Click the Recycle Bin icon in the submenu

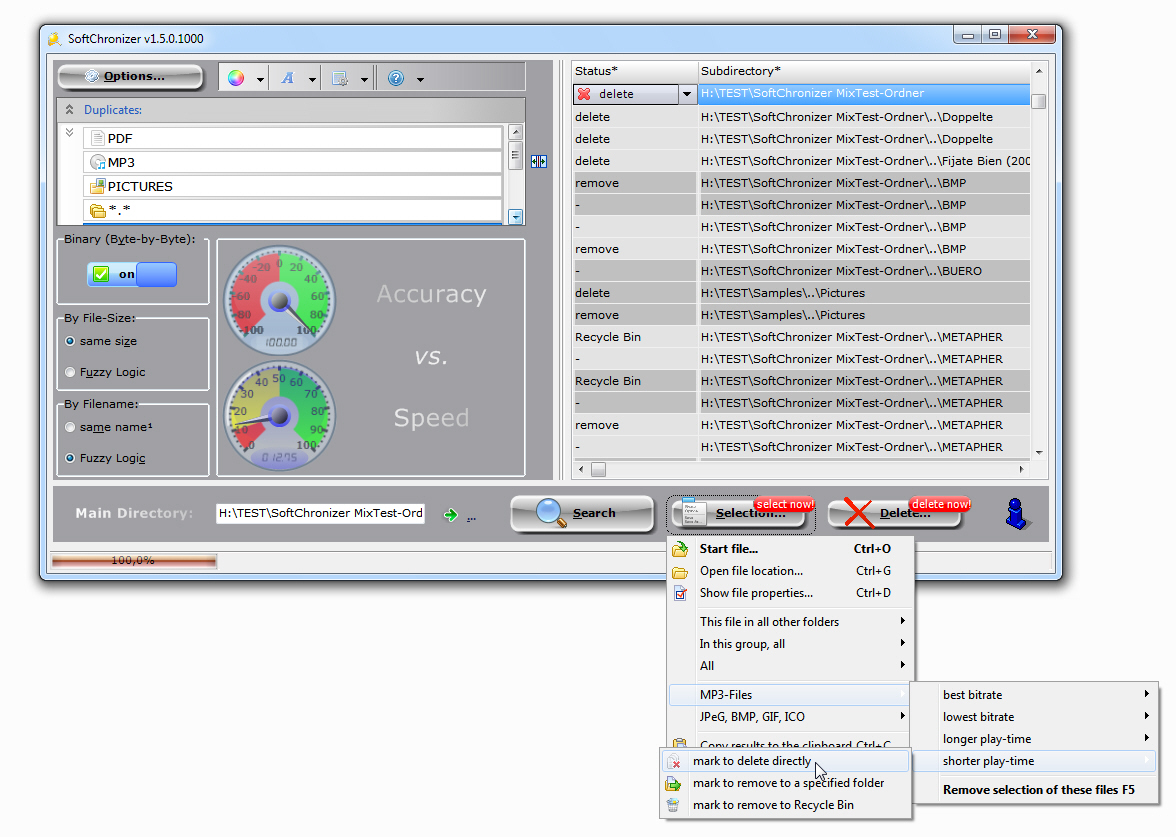tap(674, 806)
